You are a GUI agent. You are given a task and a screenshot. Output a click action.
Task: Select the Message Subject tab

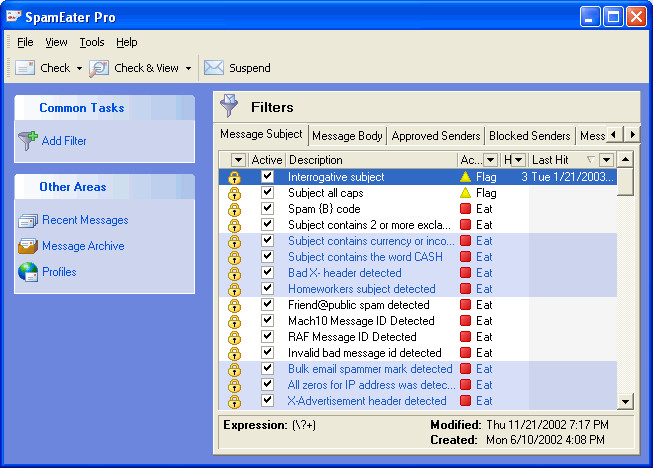click(x=261, y=134)
